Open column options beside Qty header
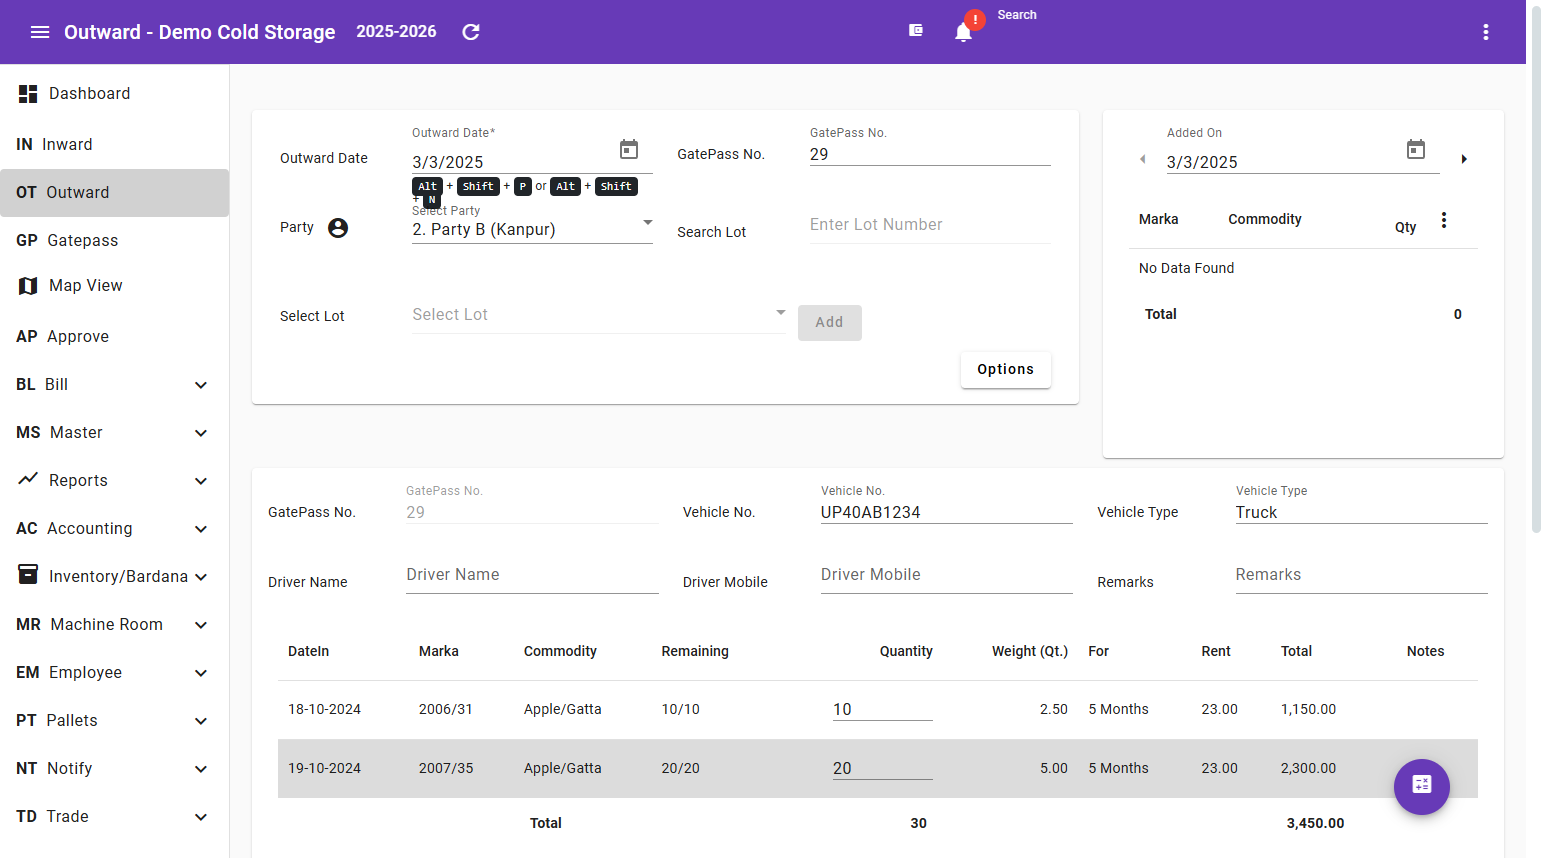1547x858 pixels. point(1443,220)
